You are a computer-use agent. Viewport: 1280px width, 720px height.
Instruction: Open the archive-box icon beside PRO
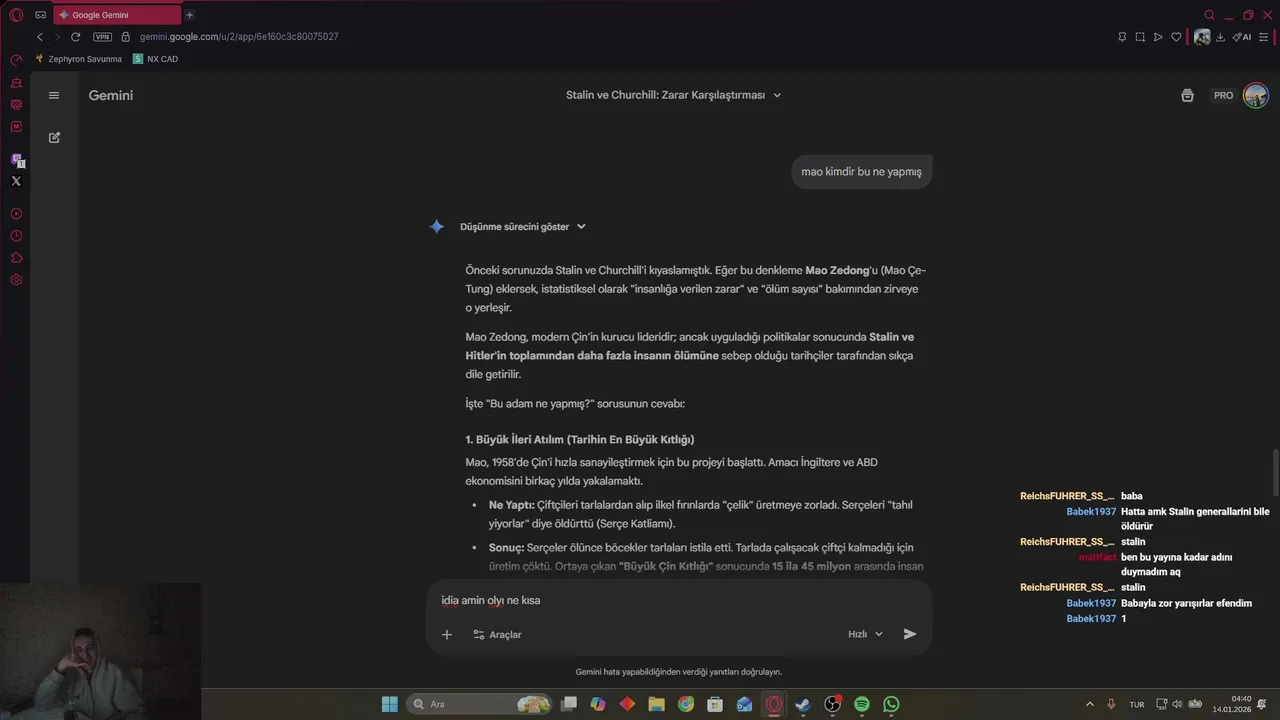1187,95
